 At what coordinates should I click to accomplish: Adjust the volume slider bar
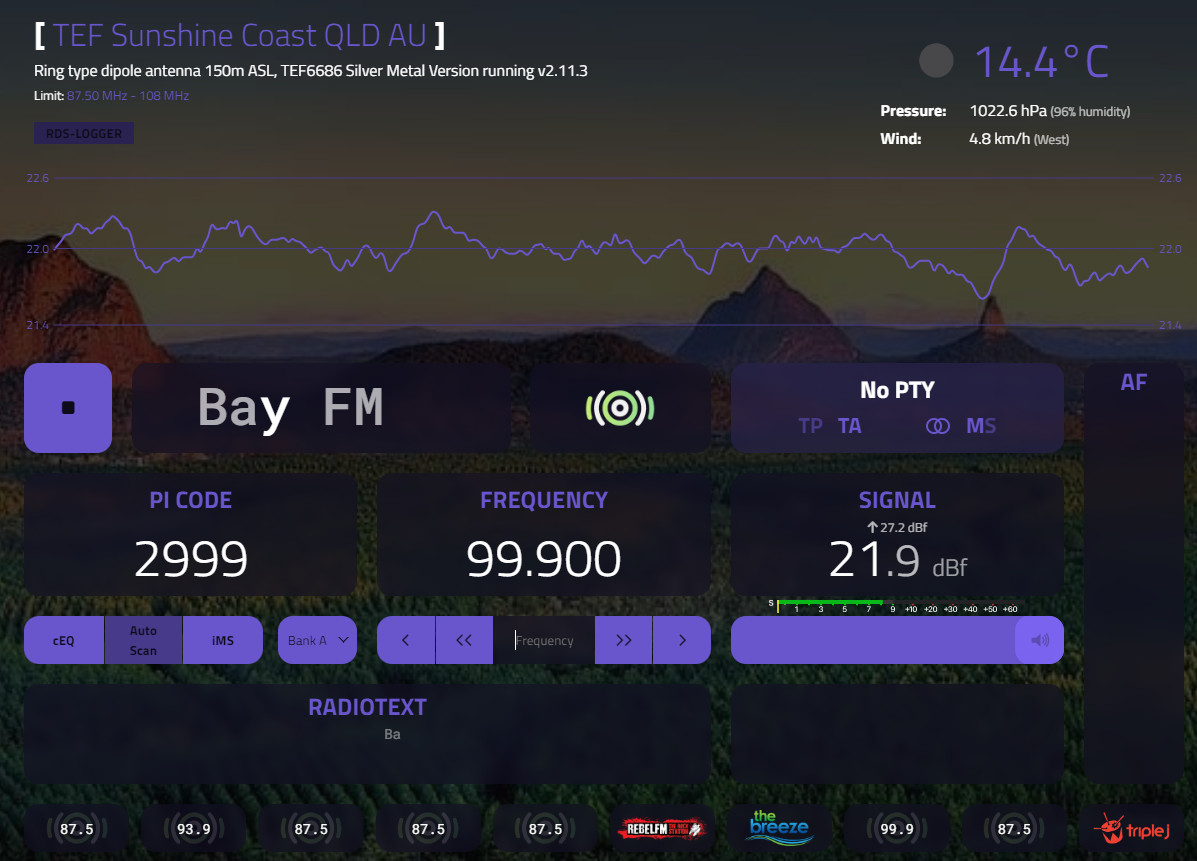[872, 640]
